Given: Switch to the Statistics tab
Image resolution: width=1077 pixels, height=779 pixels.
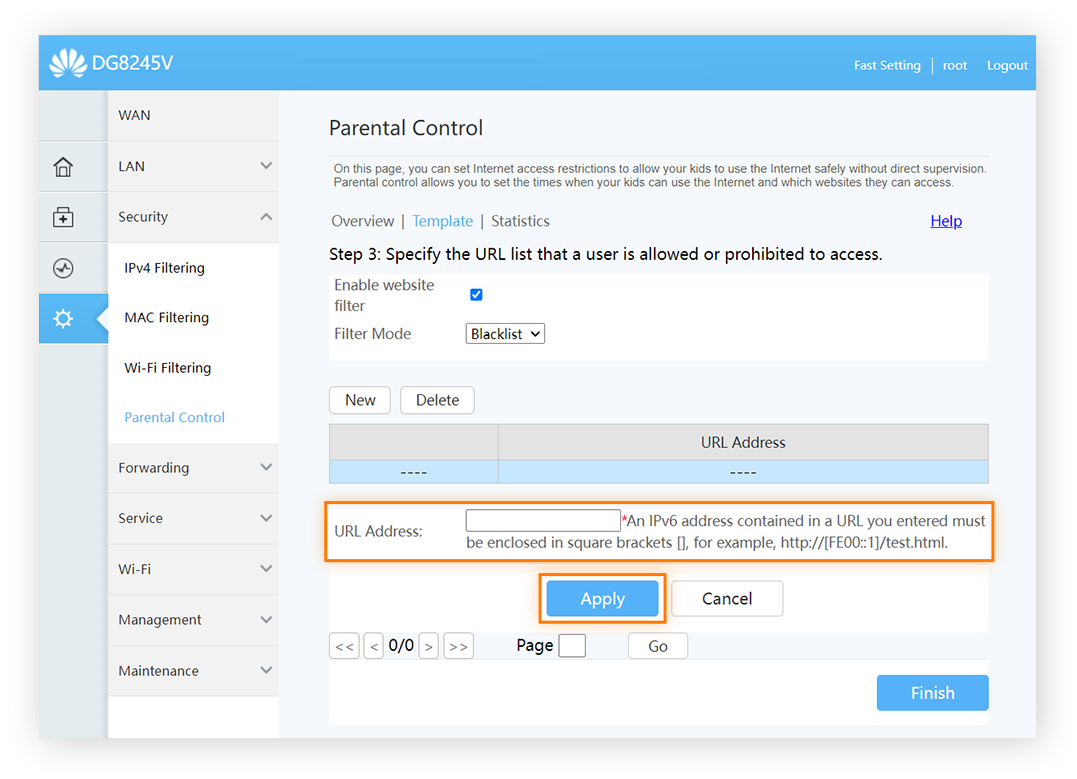Looking at the screenshot, I should 520,221.
